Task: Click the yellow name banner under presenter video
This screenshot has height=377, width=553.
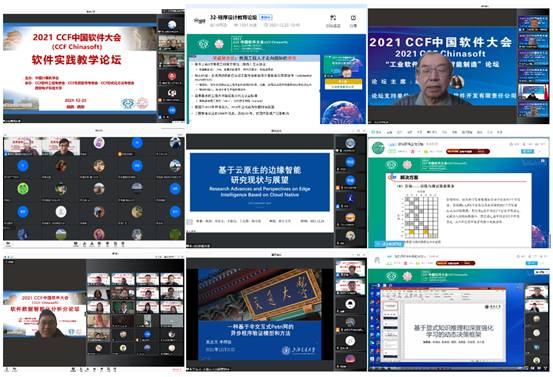Action: [343, 82]
